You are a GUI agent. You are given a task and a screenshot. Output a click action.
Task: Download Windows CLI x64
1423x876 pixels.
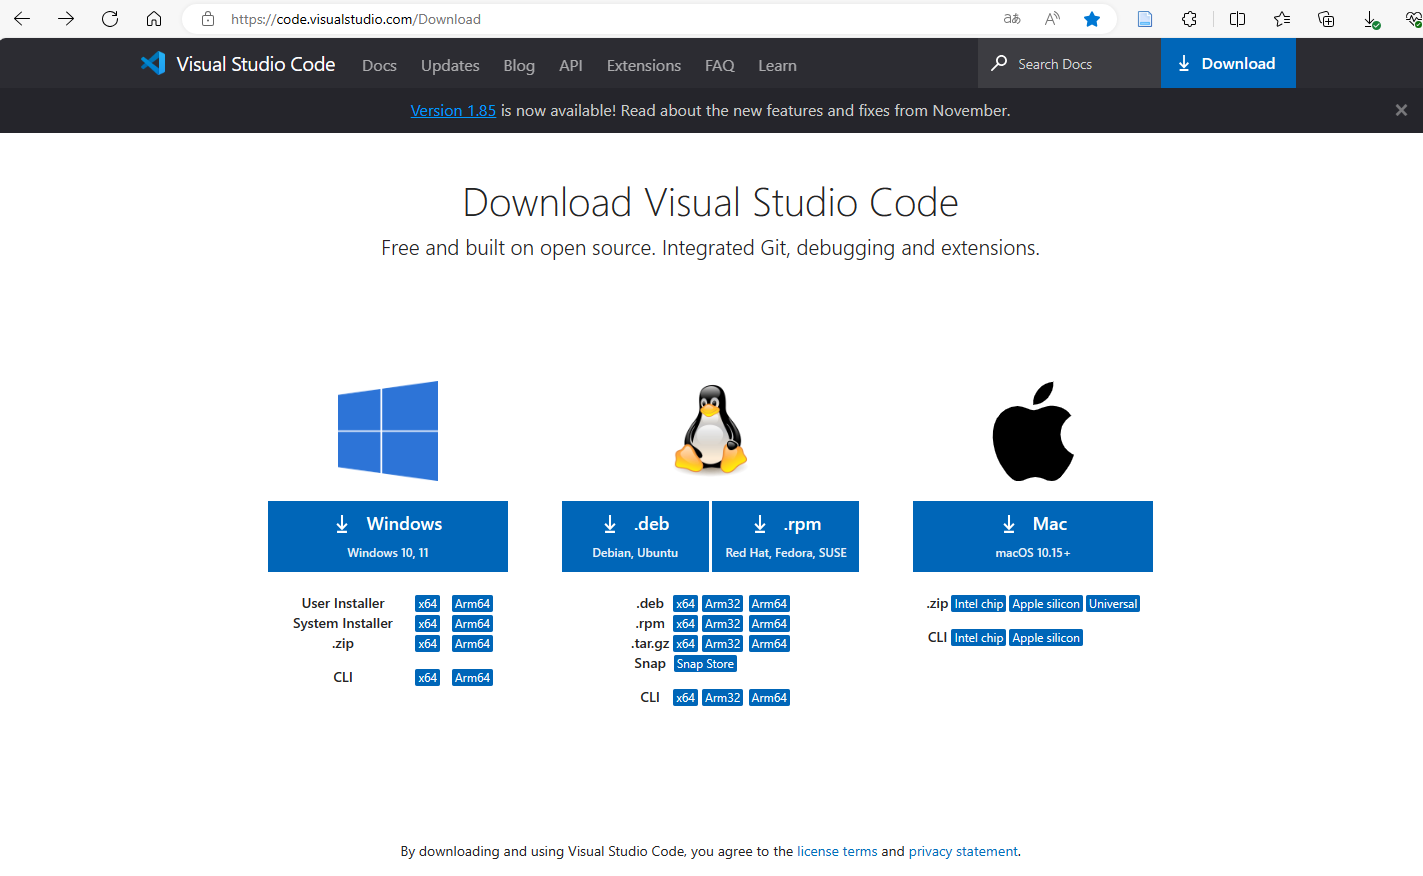[x=428, y=678]
